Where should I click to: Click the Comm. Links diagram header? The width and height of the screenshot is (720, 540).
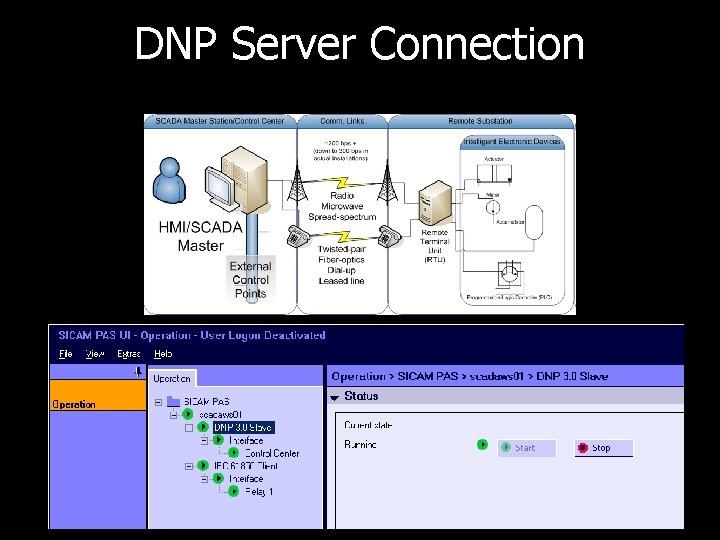pos(342,121)
